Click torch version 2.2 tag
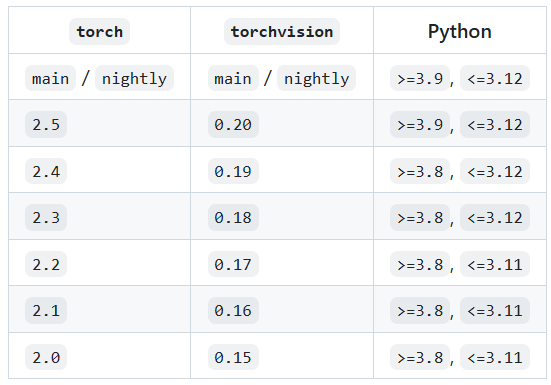The height and width of the screenshot is (385, 551). (x=46, y=264)
